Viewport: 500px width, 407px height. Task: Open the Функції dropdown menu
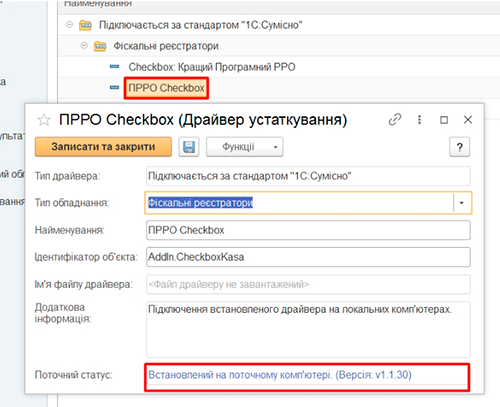coord(245,147)
